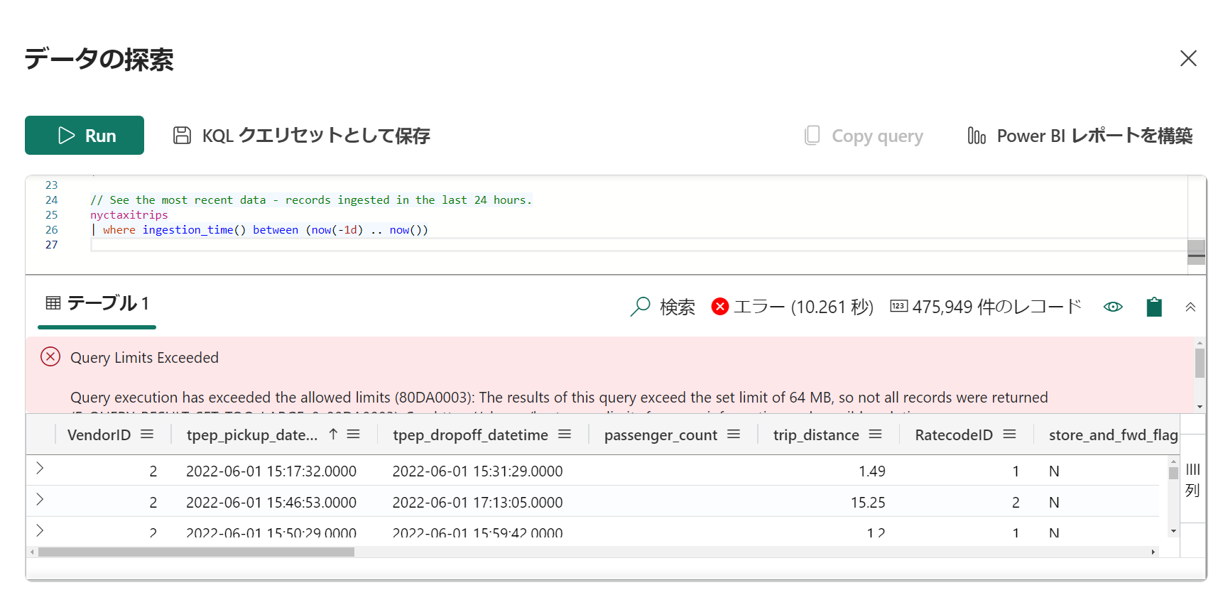Copy results with clipboard icon
This screenshot has height=590, width=1223.
(1154, 307)
